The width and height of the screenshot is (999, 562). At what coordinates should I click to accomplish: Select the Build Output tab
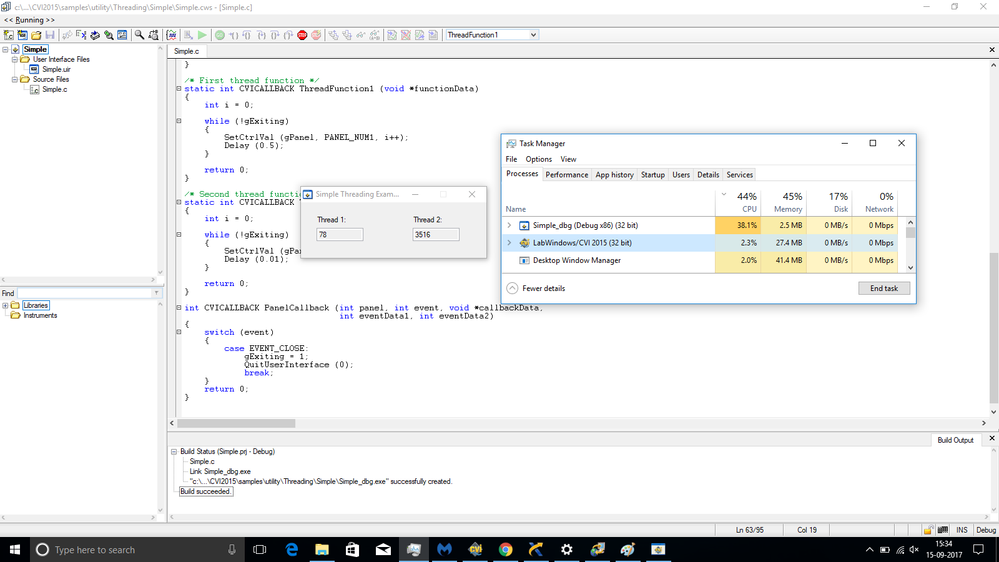point(954,440)
